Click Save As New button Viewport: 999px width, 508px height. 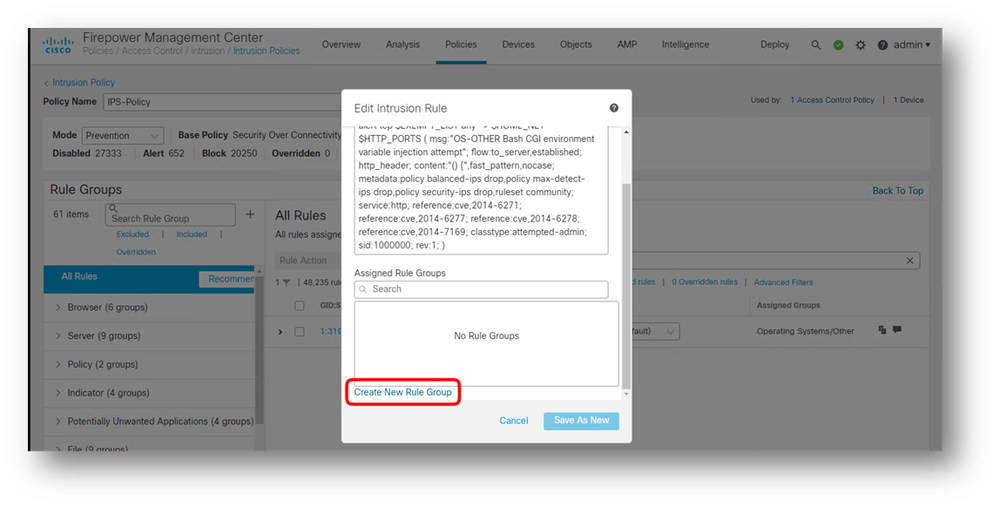581,421
